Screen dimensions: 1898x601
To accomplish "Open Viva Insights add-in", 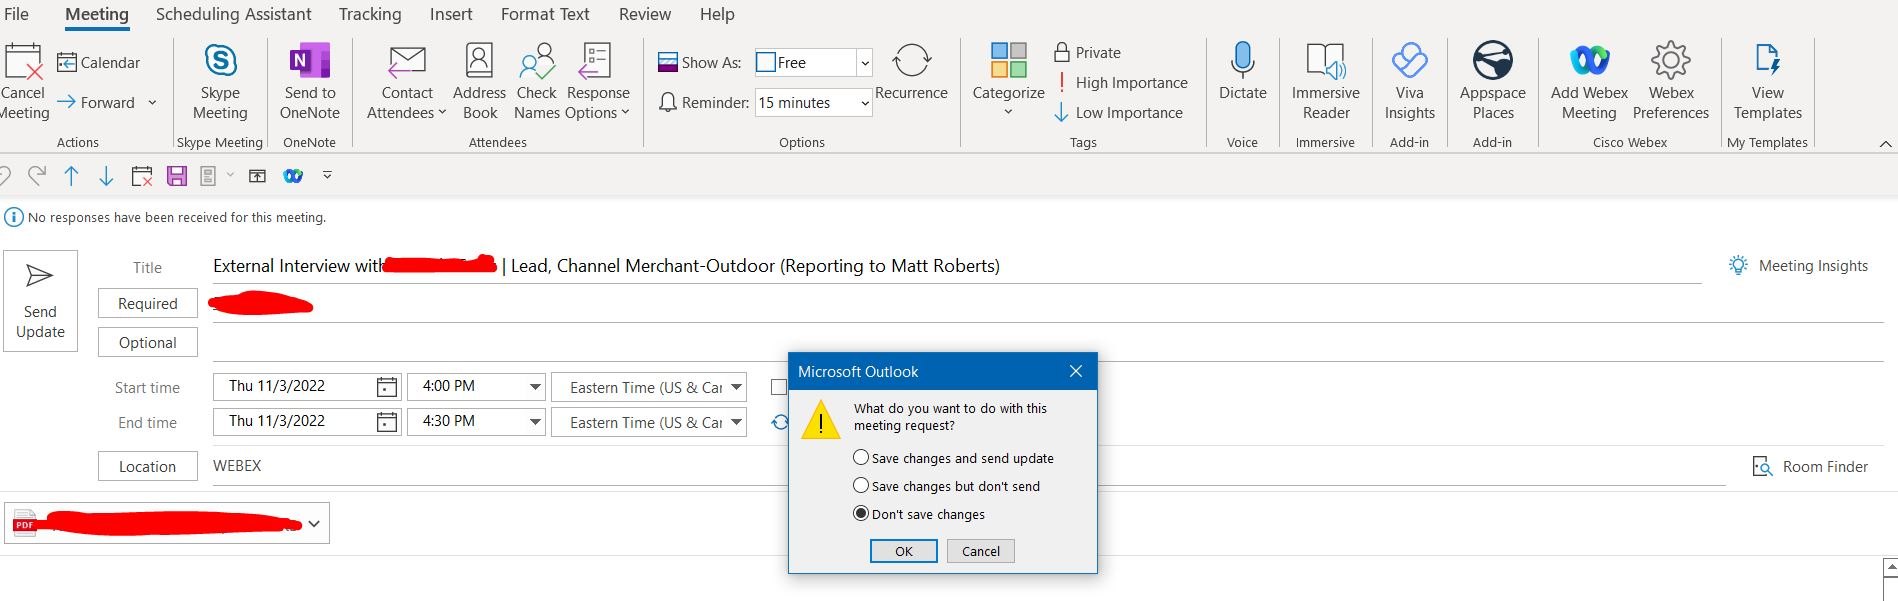I will click(x=1409, y=62).
